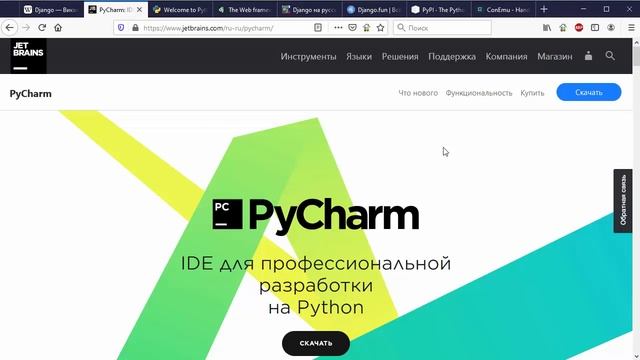Click page vertical scrollbar thumb

(x=636, y=56)
